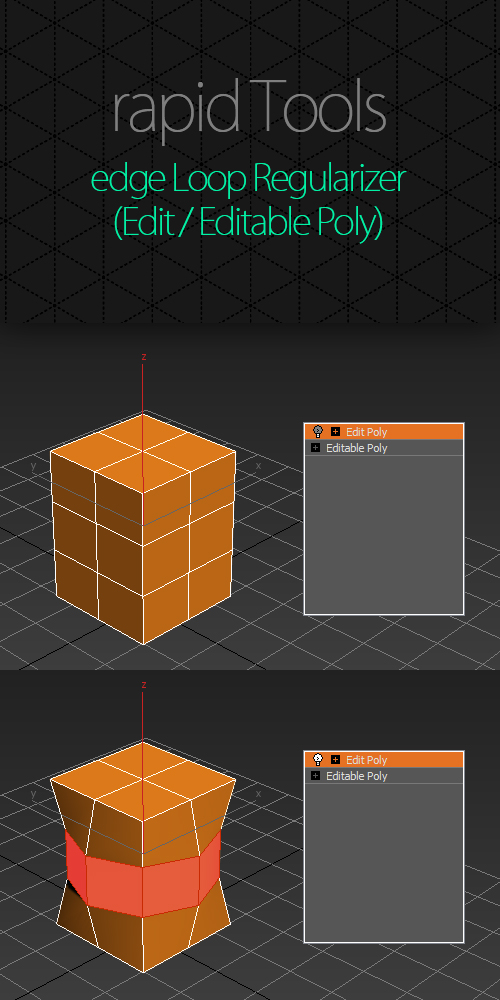Expand Edit Poly plus icon beside straight cube
Screen dimensions: 500x1000
(x=335, y=432)
